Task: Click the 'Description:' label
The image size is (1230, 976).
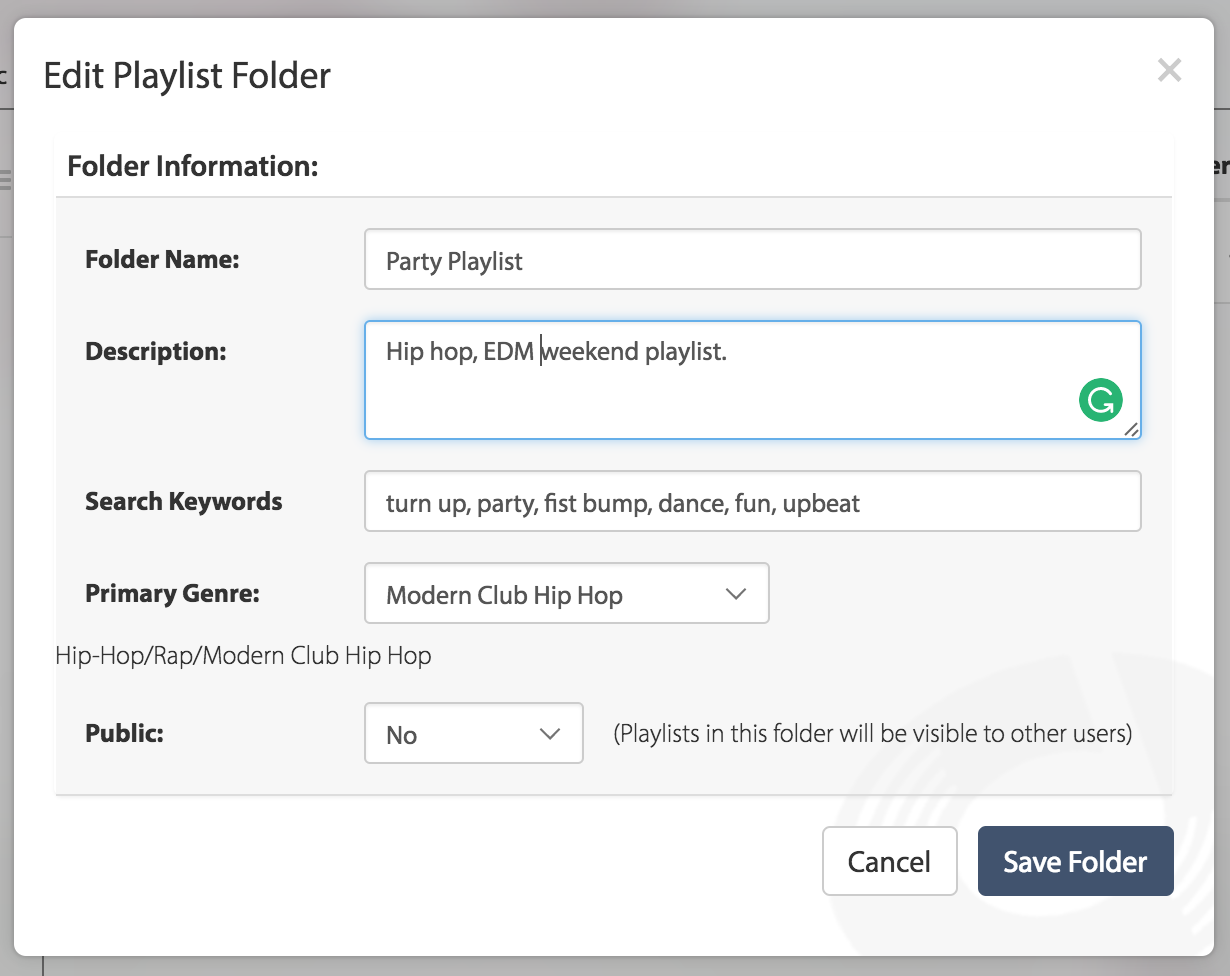Action: tap(156, 351)
